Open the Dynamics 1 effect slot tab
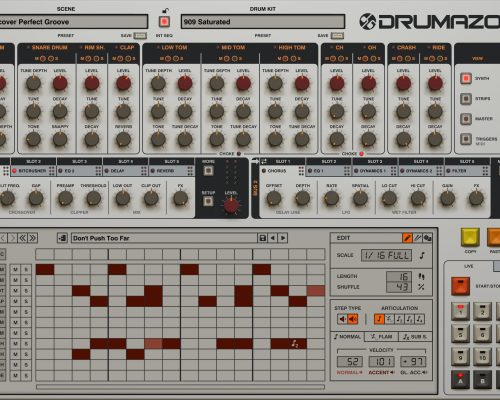 point(375,171)
